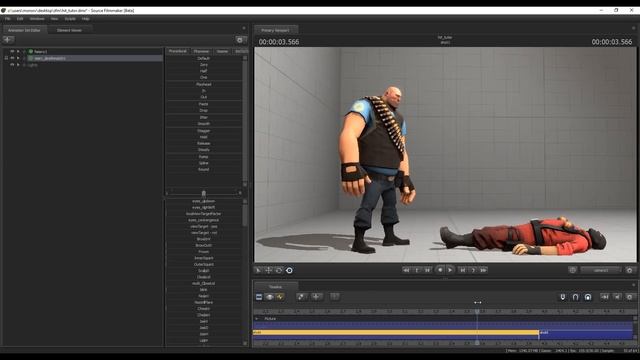The image size is (640, 360).
Task: Toggle the timeline lock icon
Action: pos(588,297)
